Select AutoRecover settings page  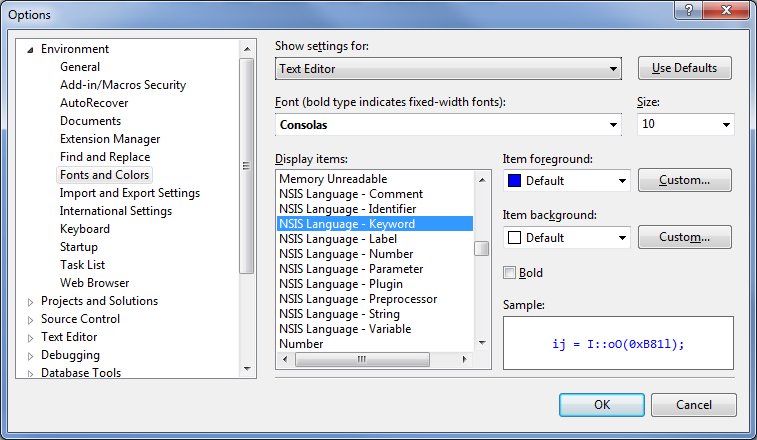pos(94,103)
